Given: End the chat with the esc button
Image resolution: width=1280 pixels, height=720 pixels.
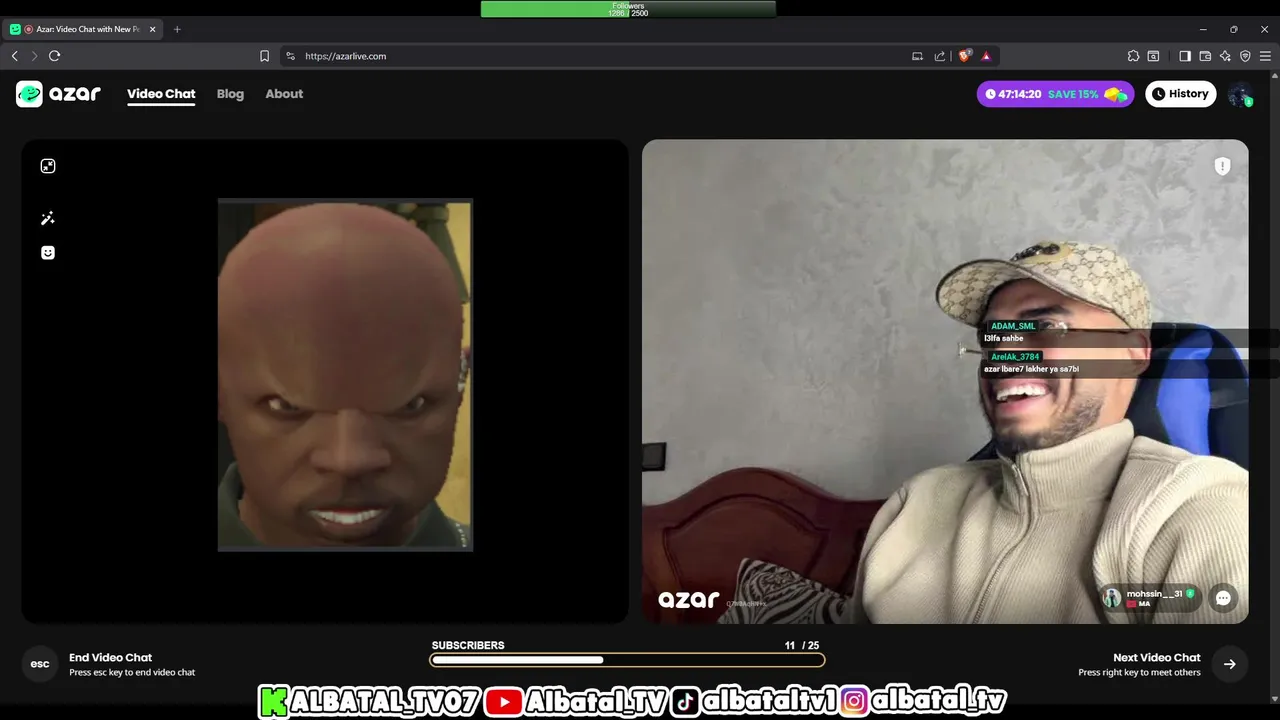Looking at the screenshot, I should click(x=40, y=664).
